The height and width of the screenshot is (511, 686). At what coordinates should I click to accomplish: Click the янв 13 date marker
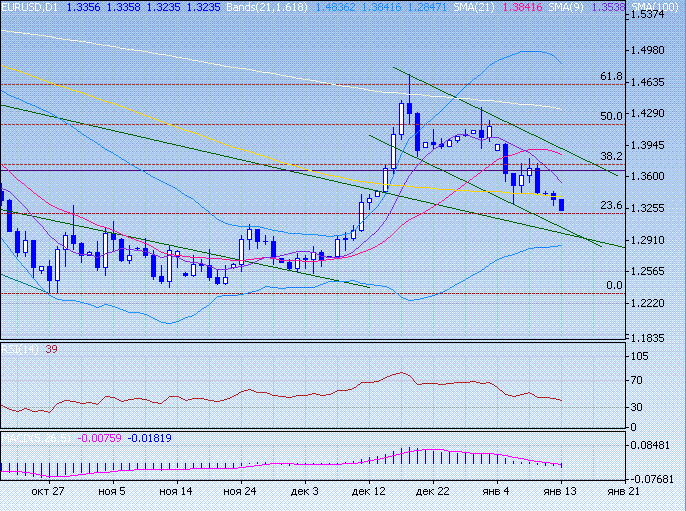(559, 492)
